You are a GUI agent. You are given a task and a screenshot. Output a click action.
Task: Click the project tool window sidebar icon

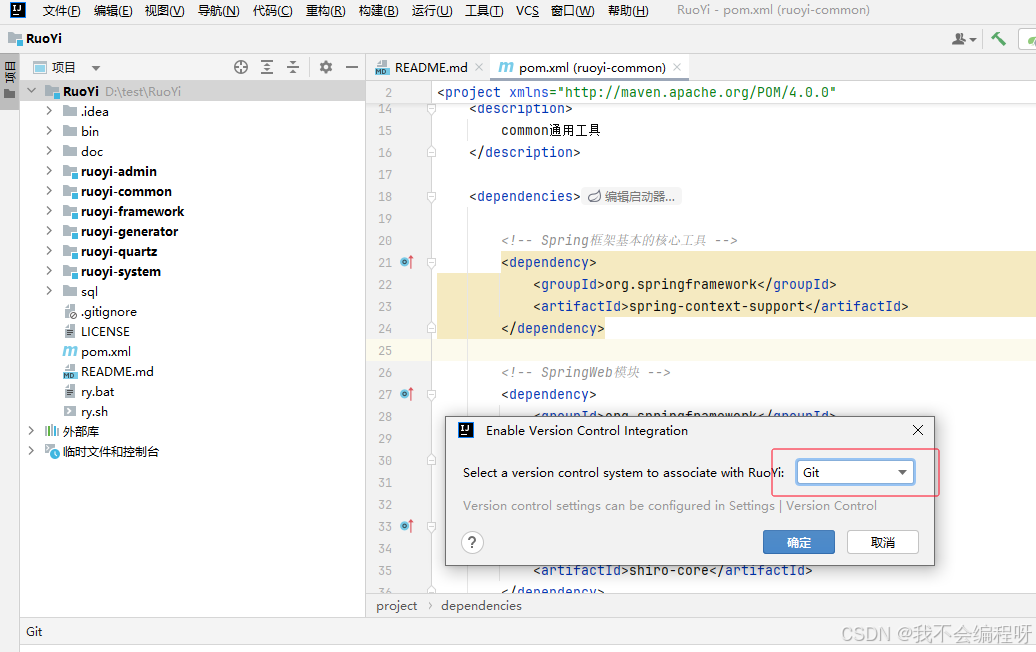pos(9,79)
